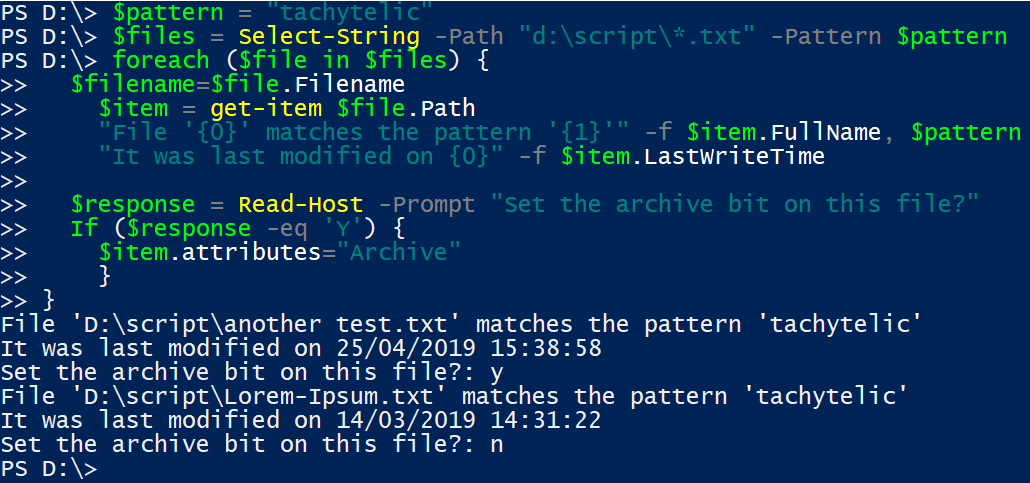Click the final PS D:\> prompt line

pos(49,469)
